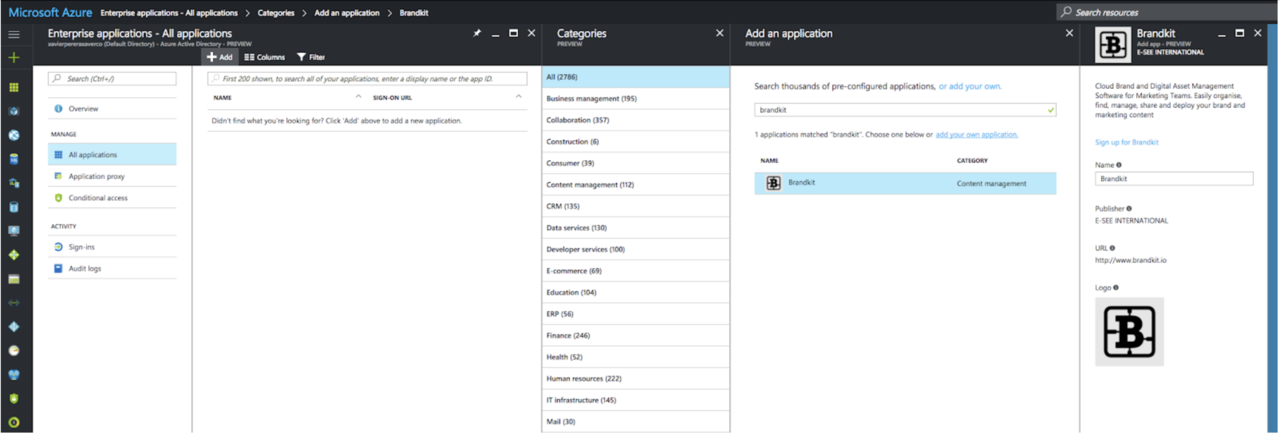Click the Conditional access shield icon
The image size is (1280, 435).
58,198
